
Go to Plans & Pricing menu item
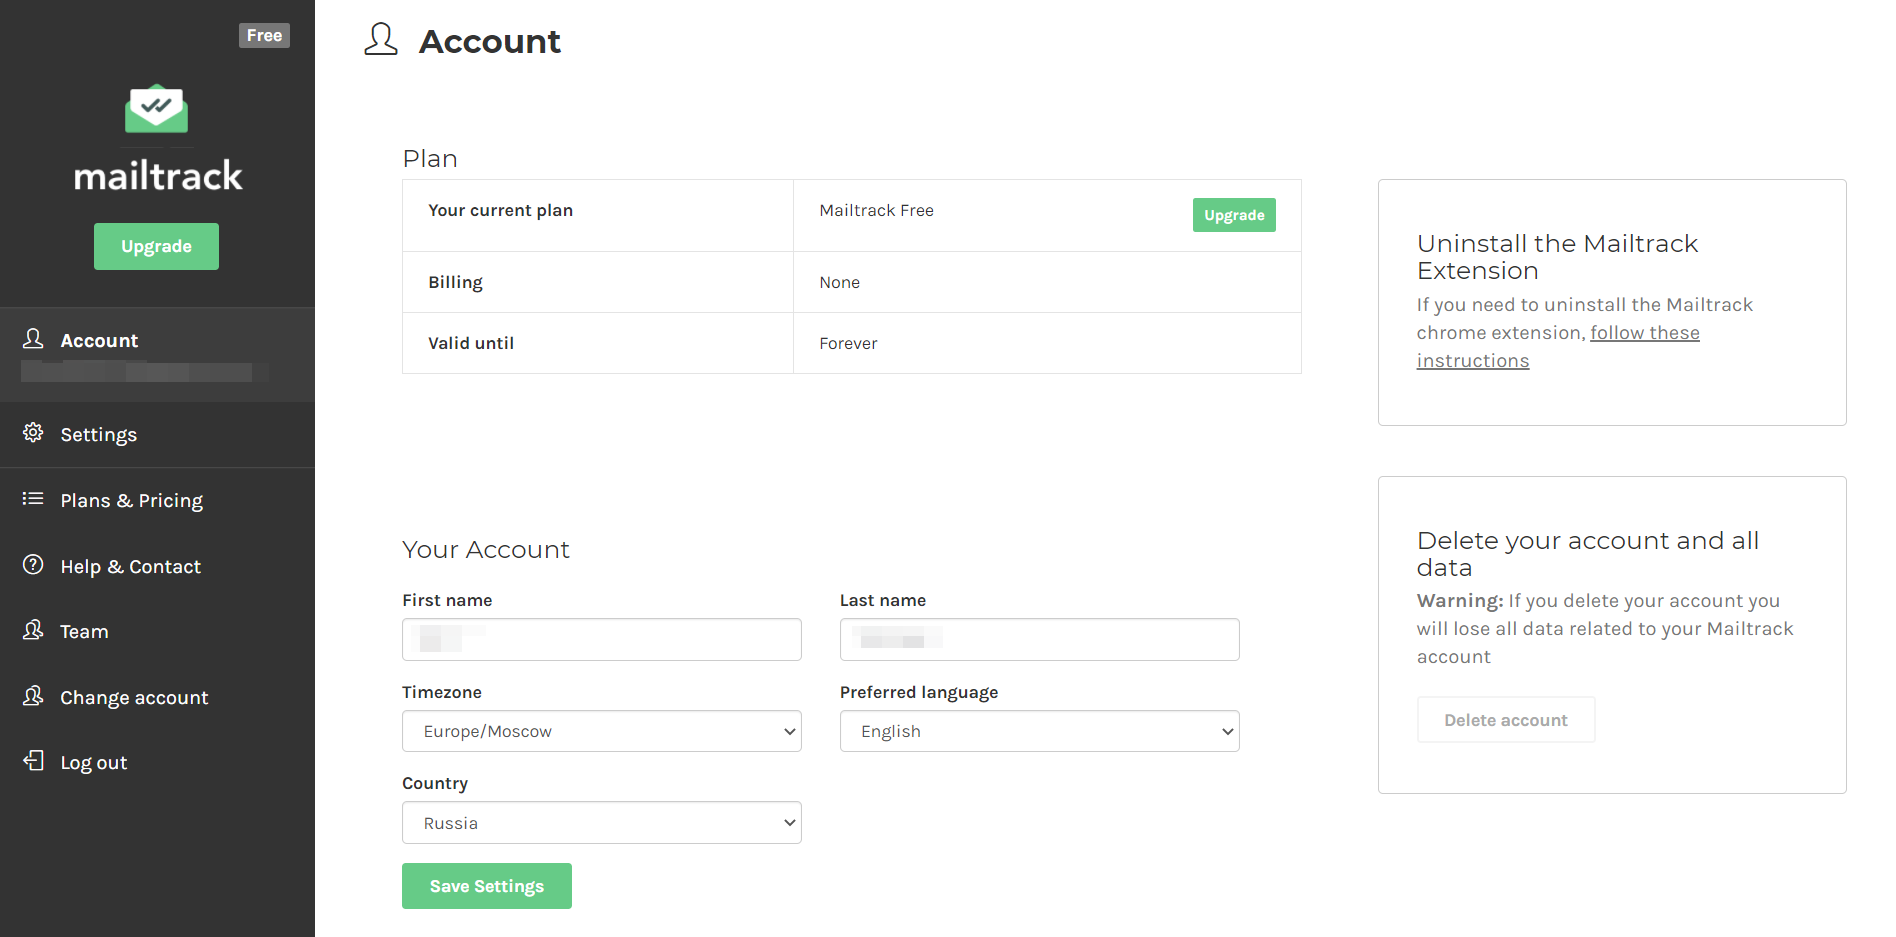131,500
